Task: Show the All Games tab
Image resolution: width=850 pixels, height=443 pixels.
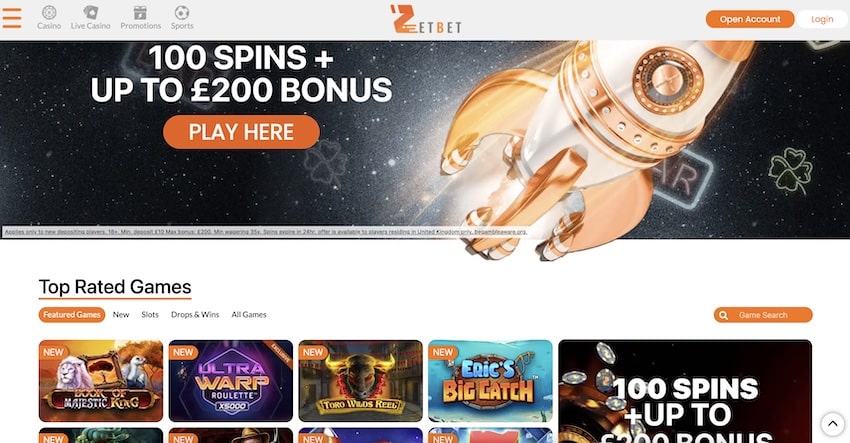Action: [x=249, y=314]
